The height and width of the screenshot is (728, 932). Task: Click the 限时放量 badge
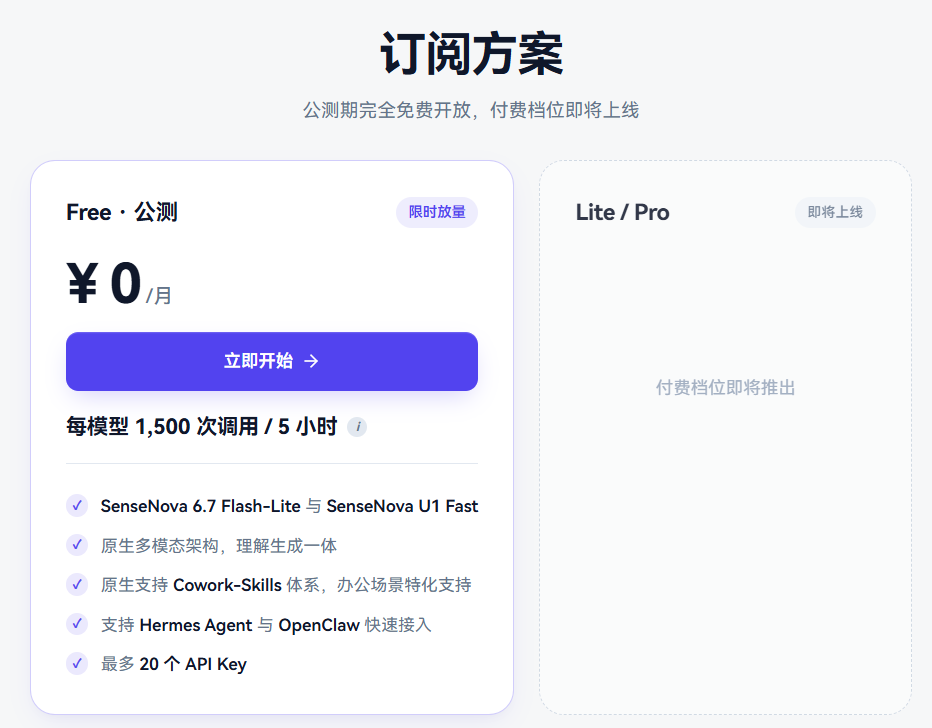coord(437,212)
